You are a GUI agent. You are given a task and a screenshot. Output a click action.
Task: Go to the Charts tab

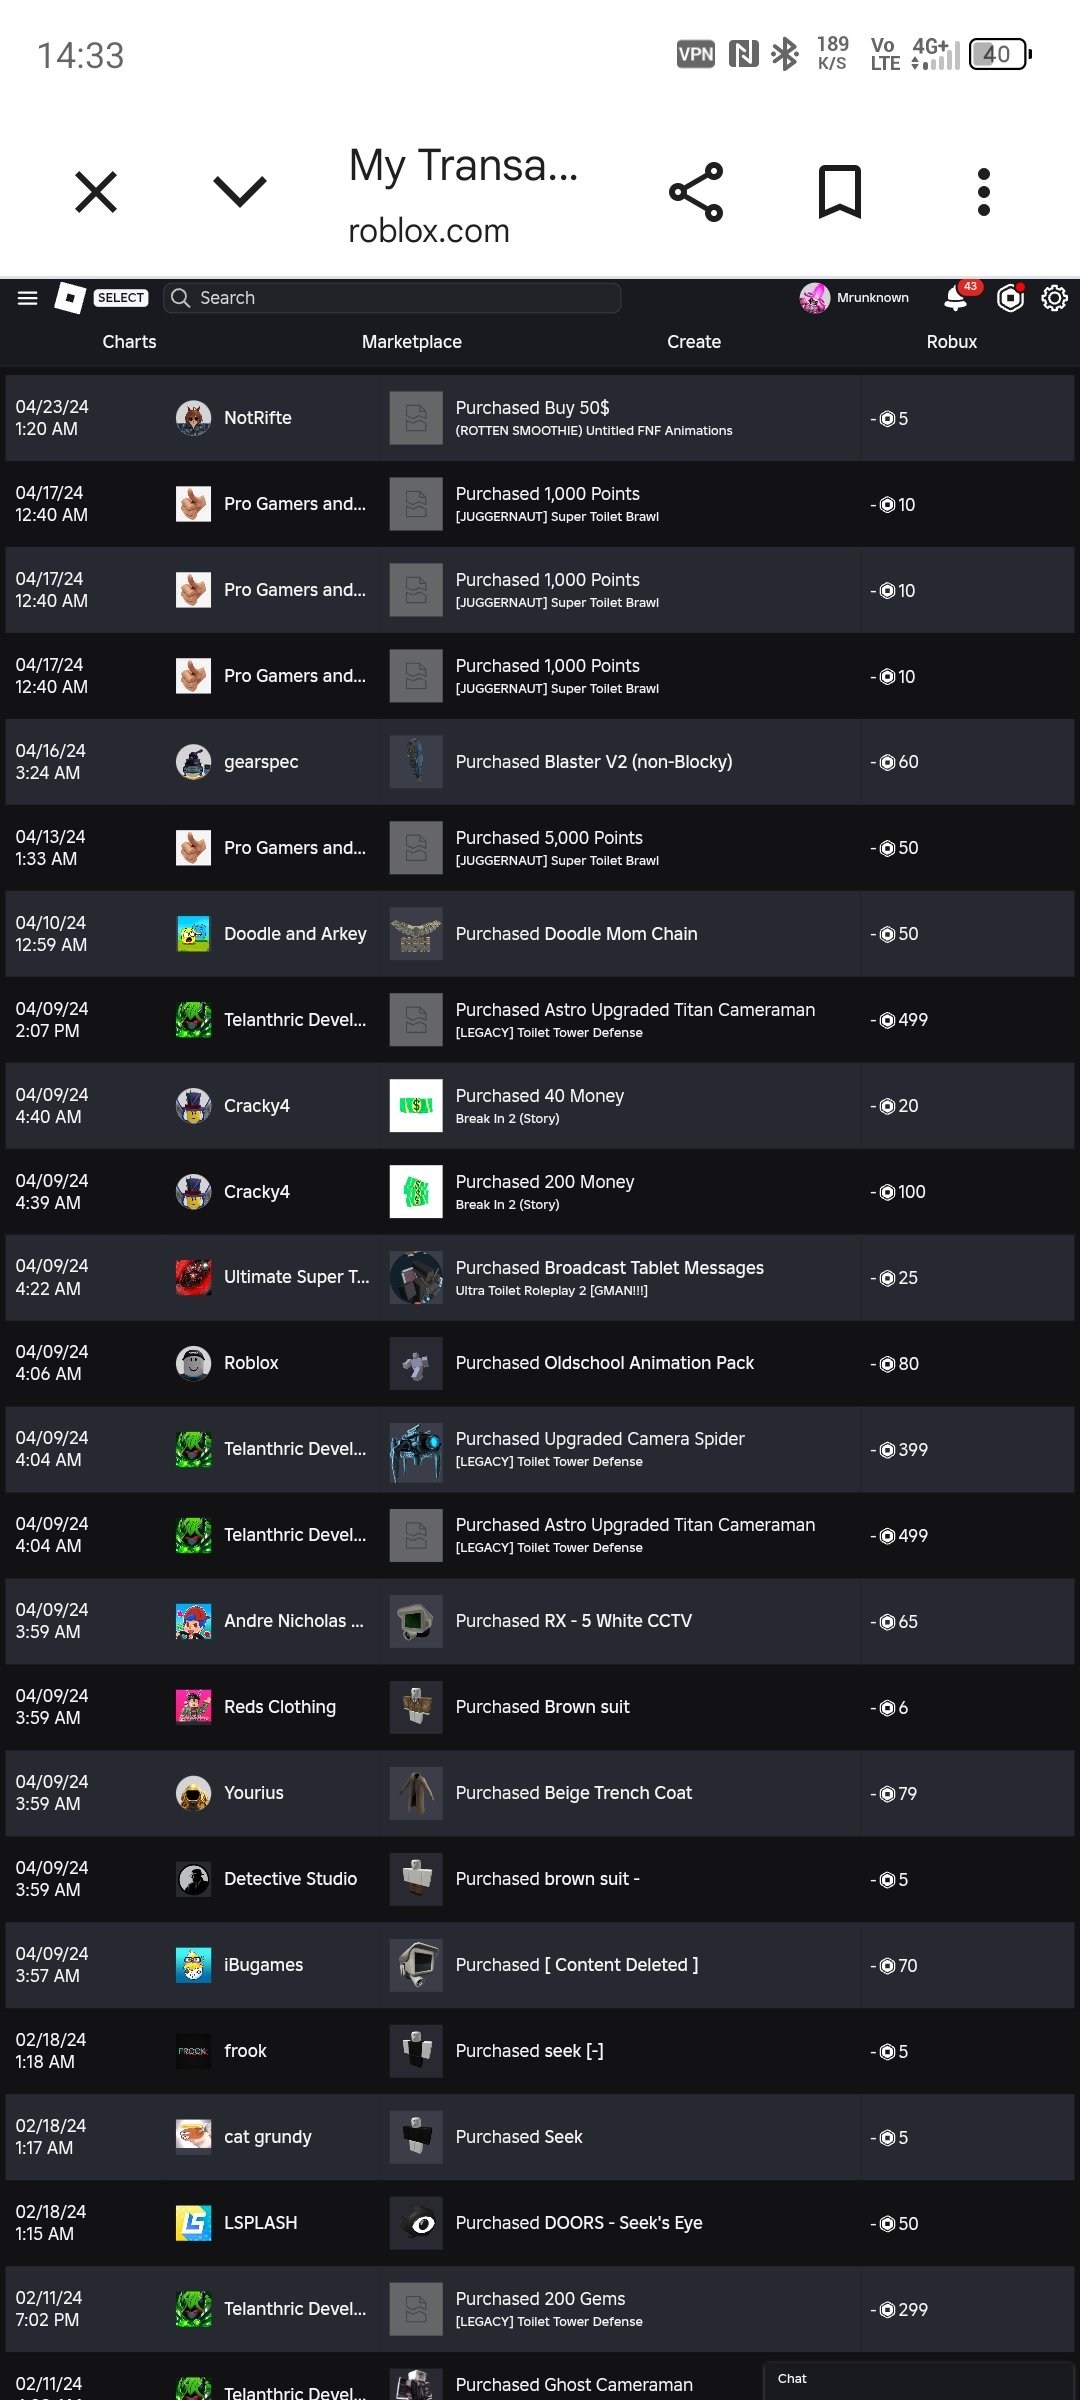(x=129, y=342)
